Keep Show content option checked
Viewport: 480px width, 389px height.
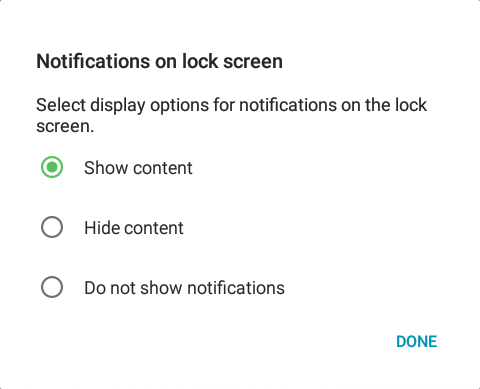(x=52, y=167)
